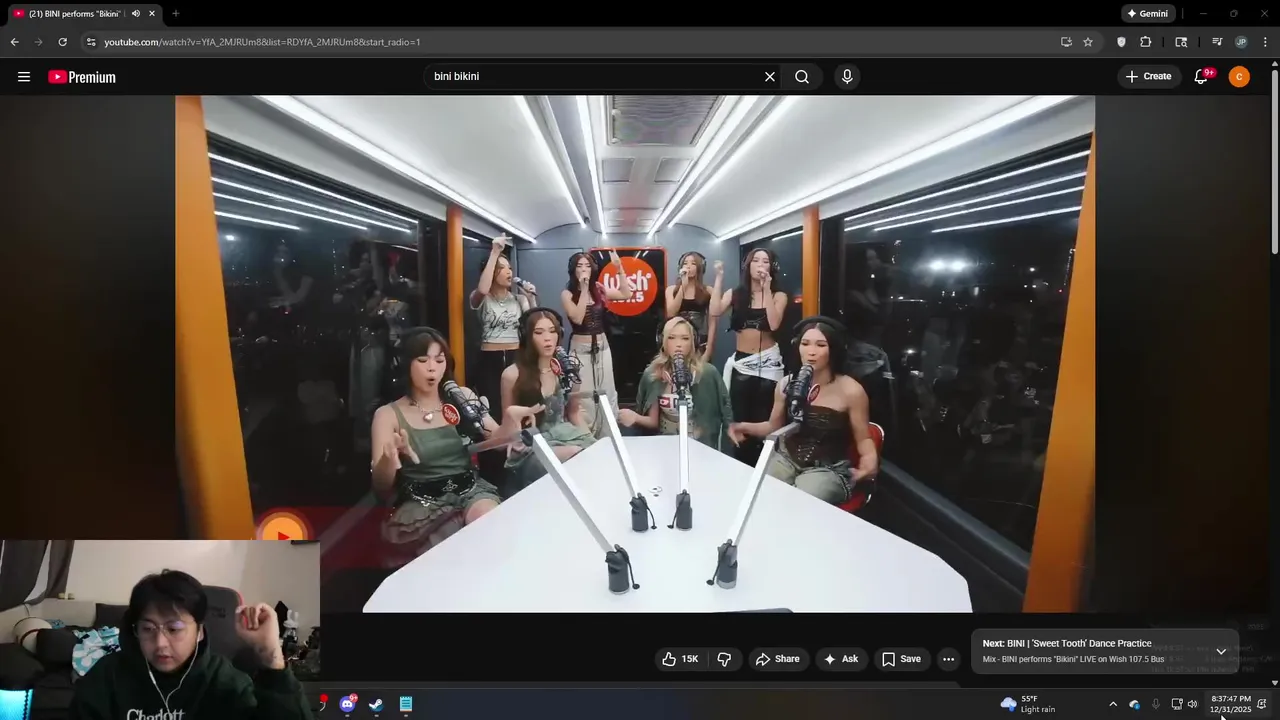Screen dimensions: 1280x720
Task: Show hidden system tray icons
Action: 1113,704
